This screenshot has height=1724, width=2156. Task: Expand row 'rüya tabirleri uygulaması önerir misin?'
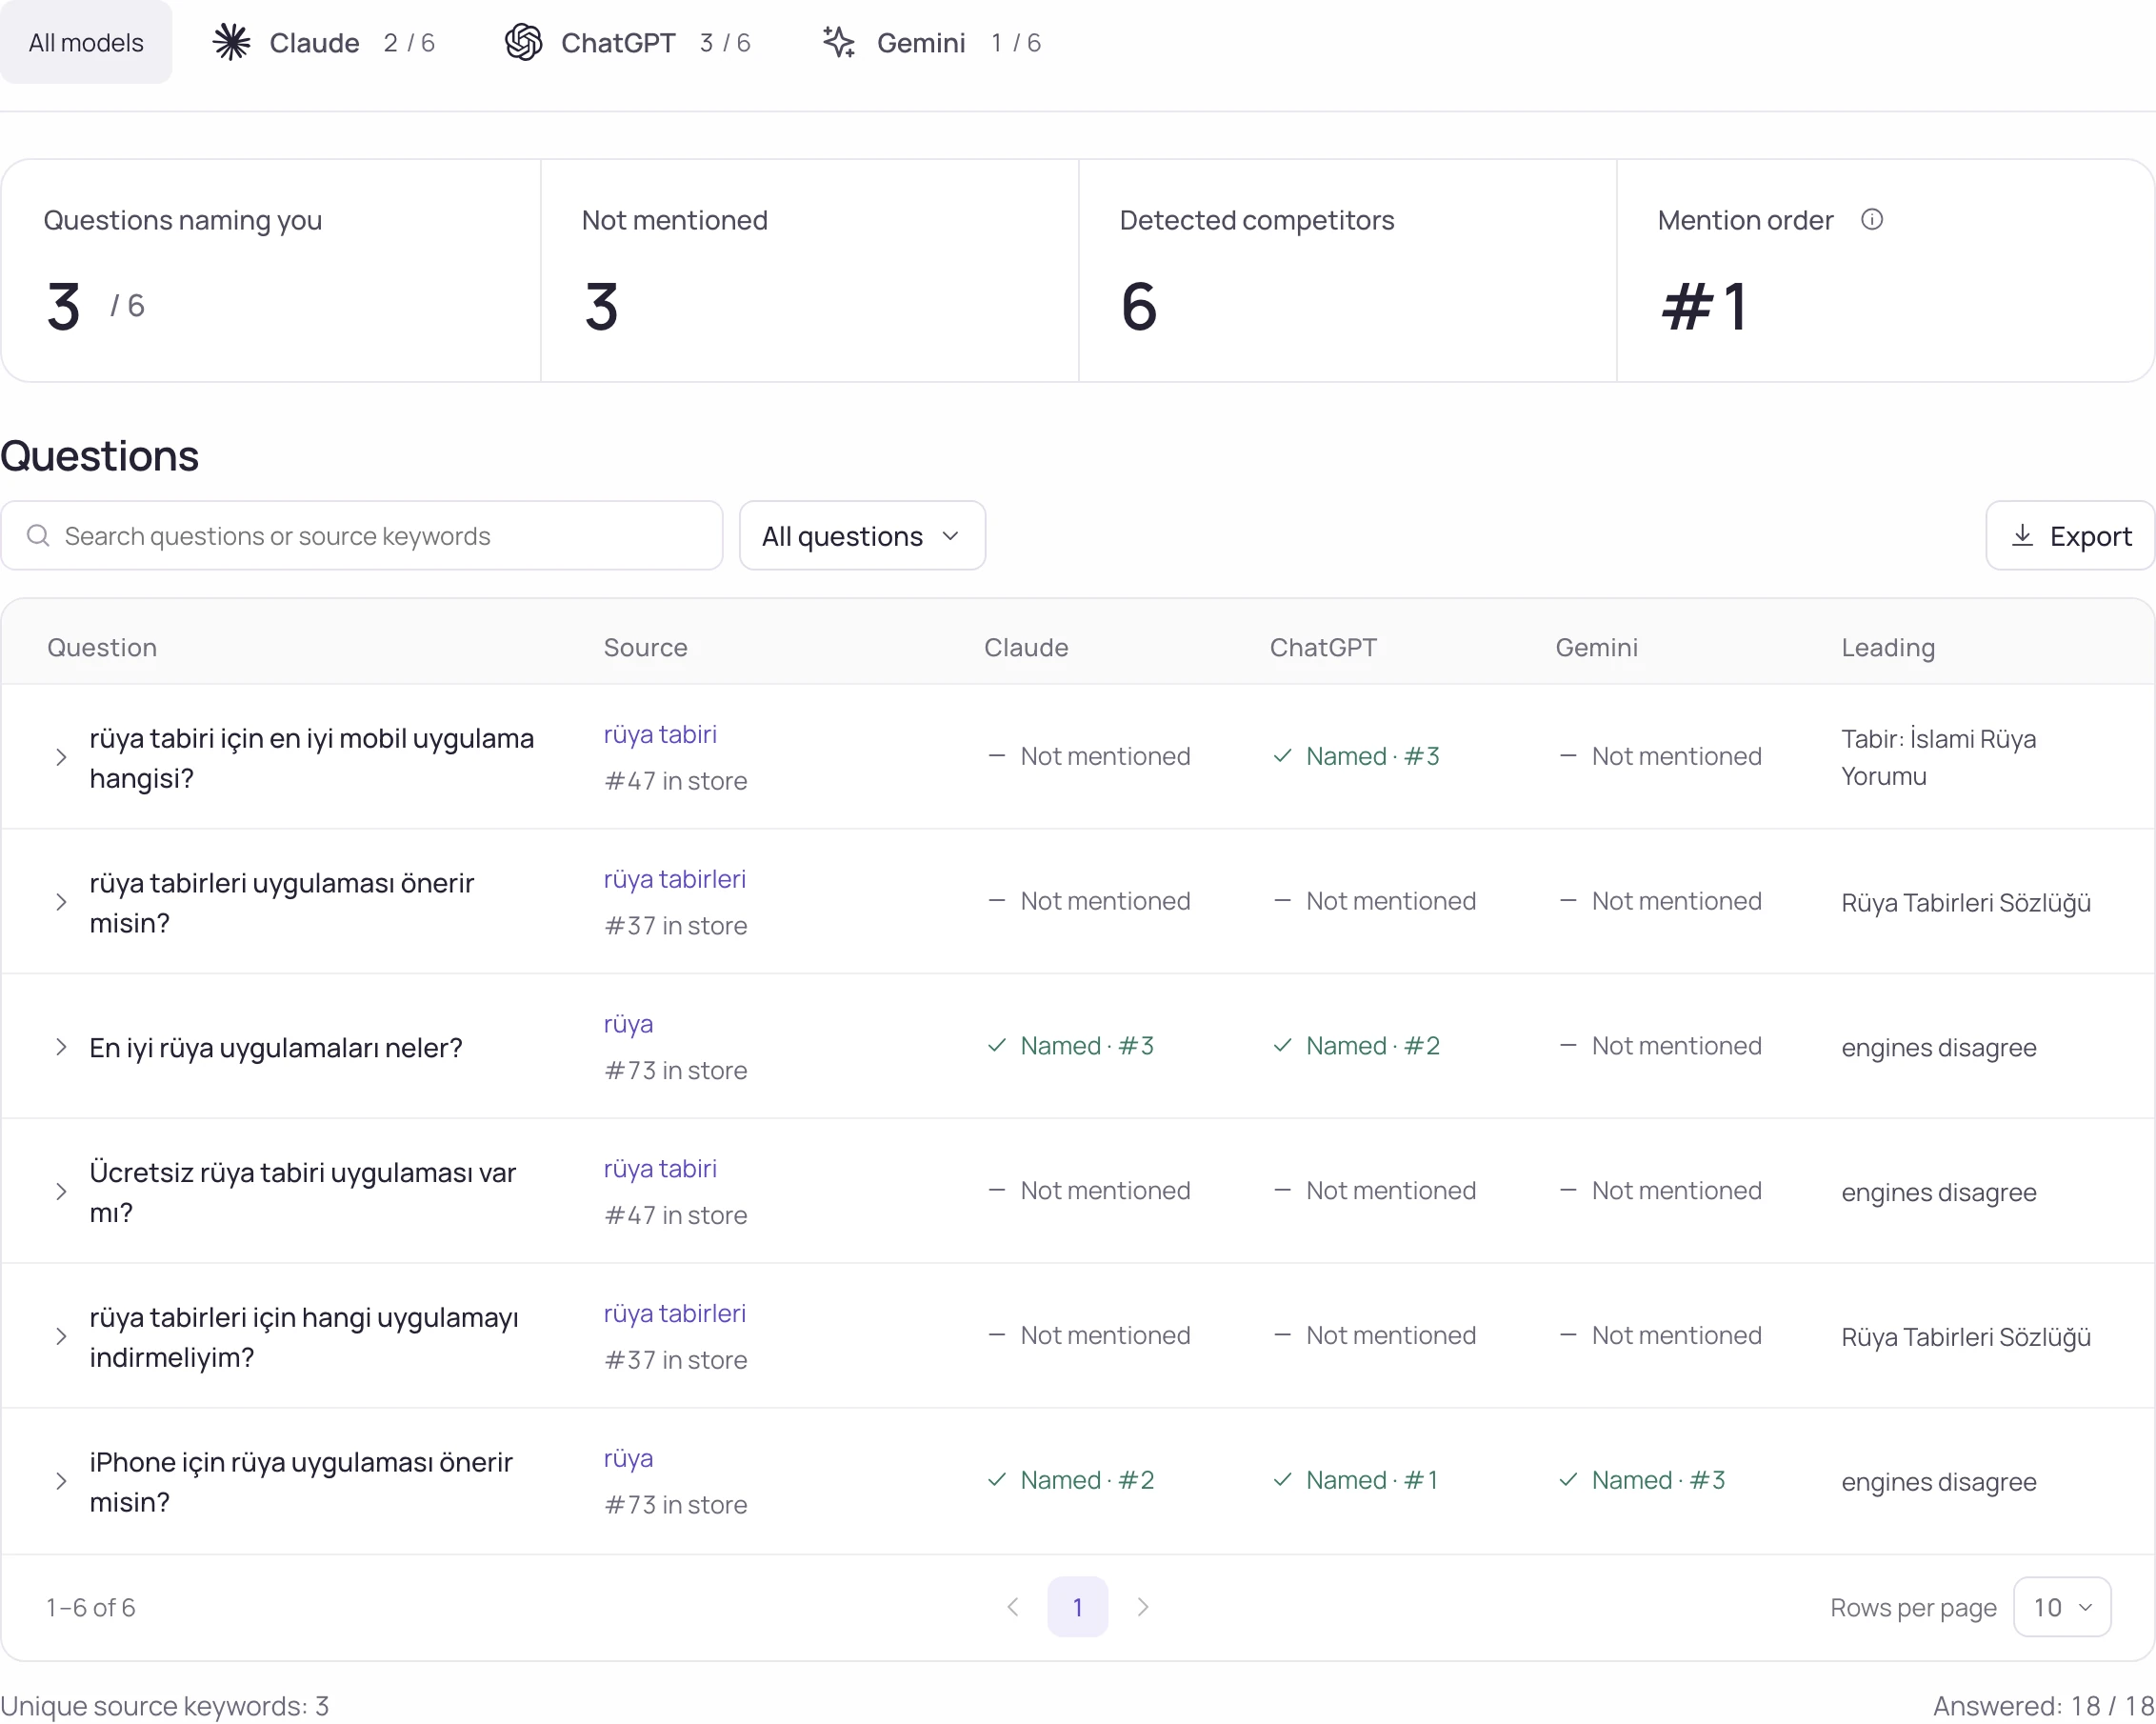click(x=61, y=902)
